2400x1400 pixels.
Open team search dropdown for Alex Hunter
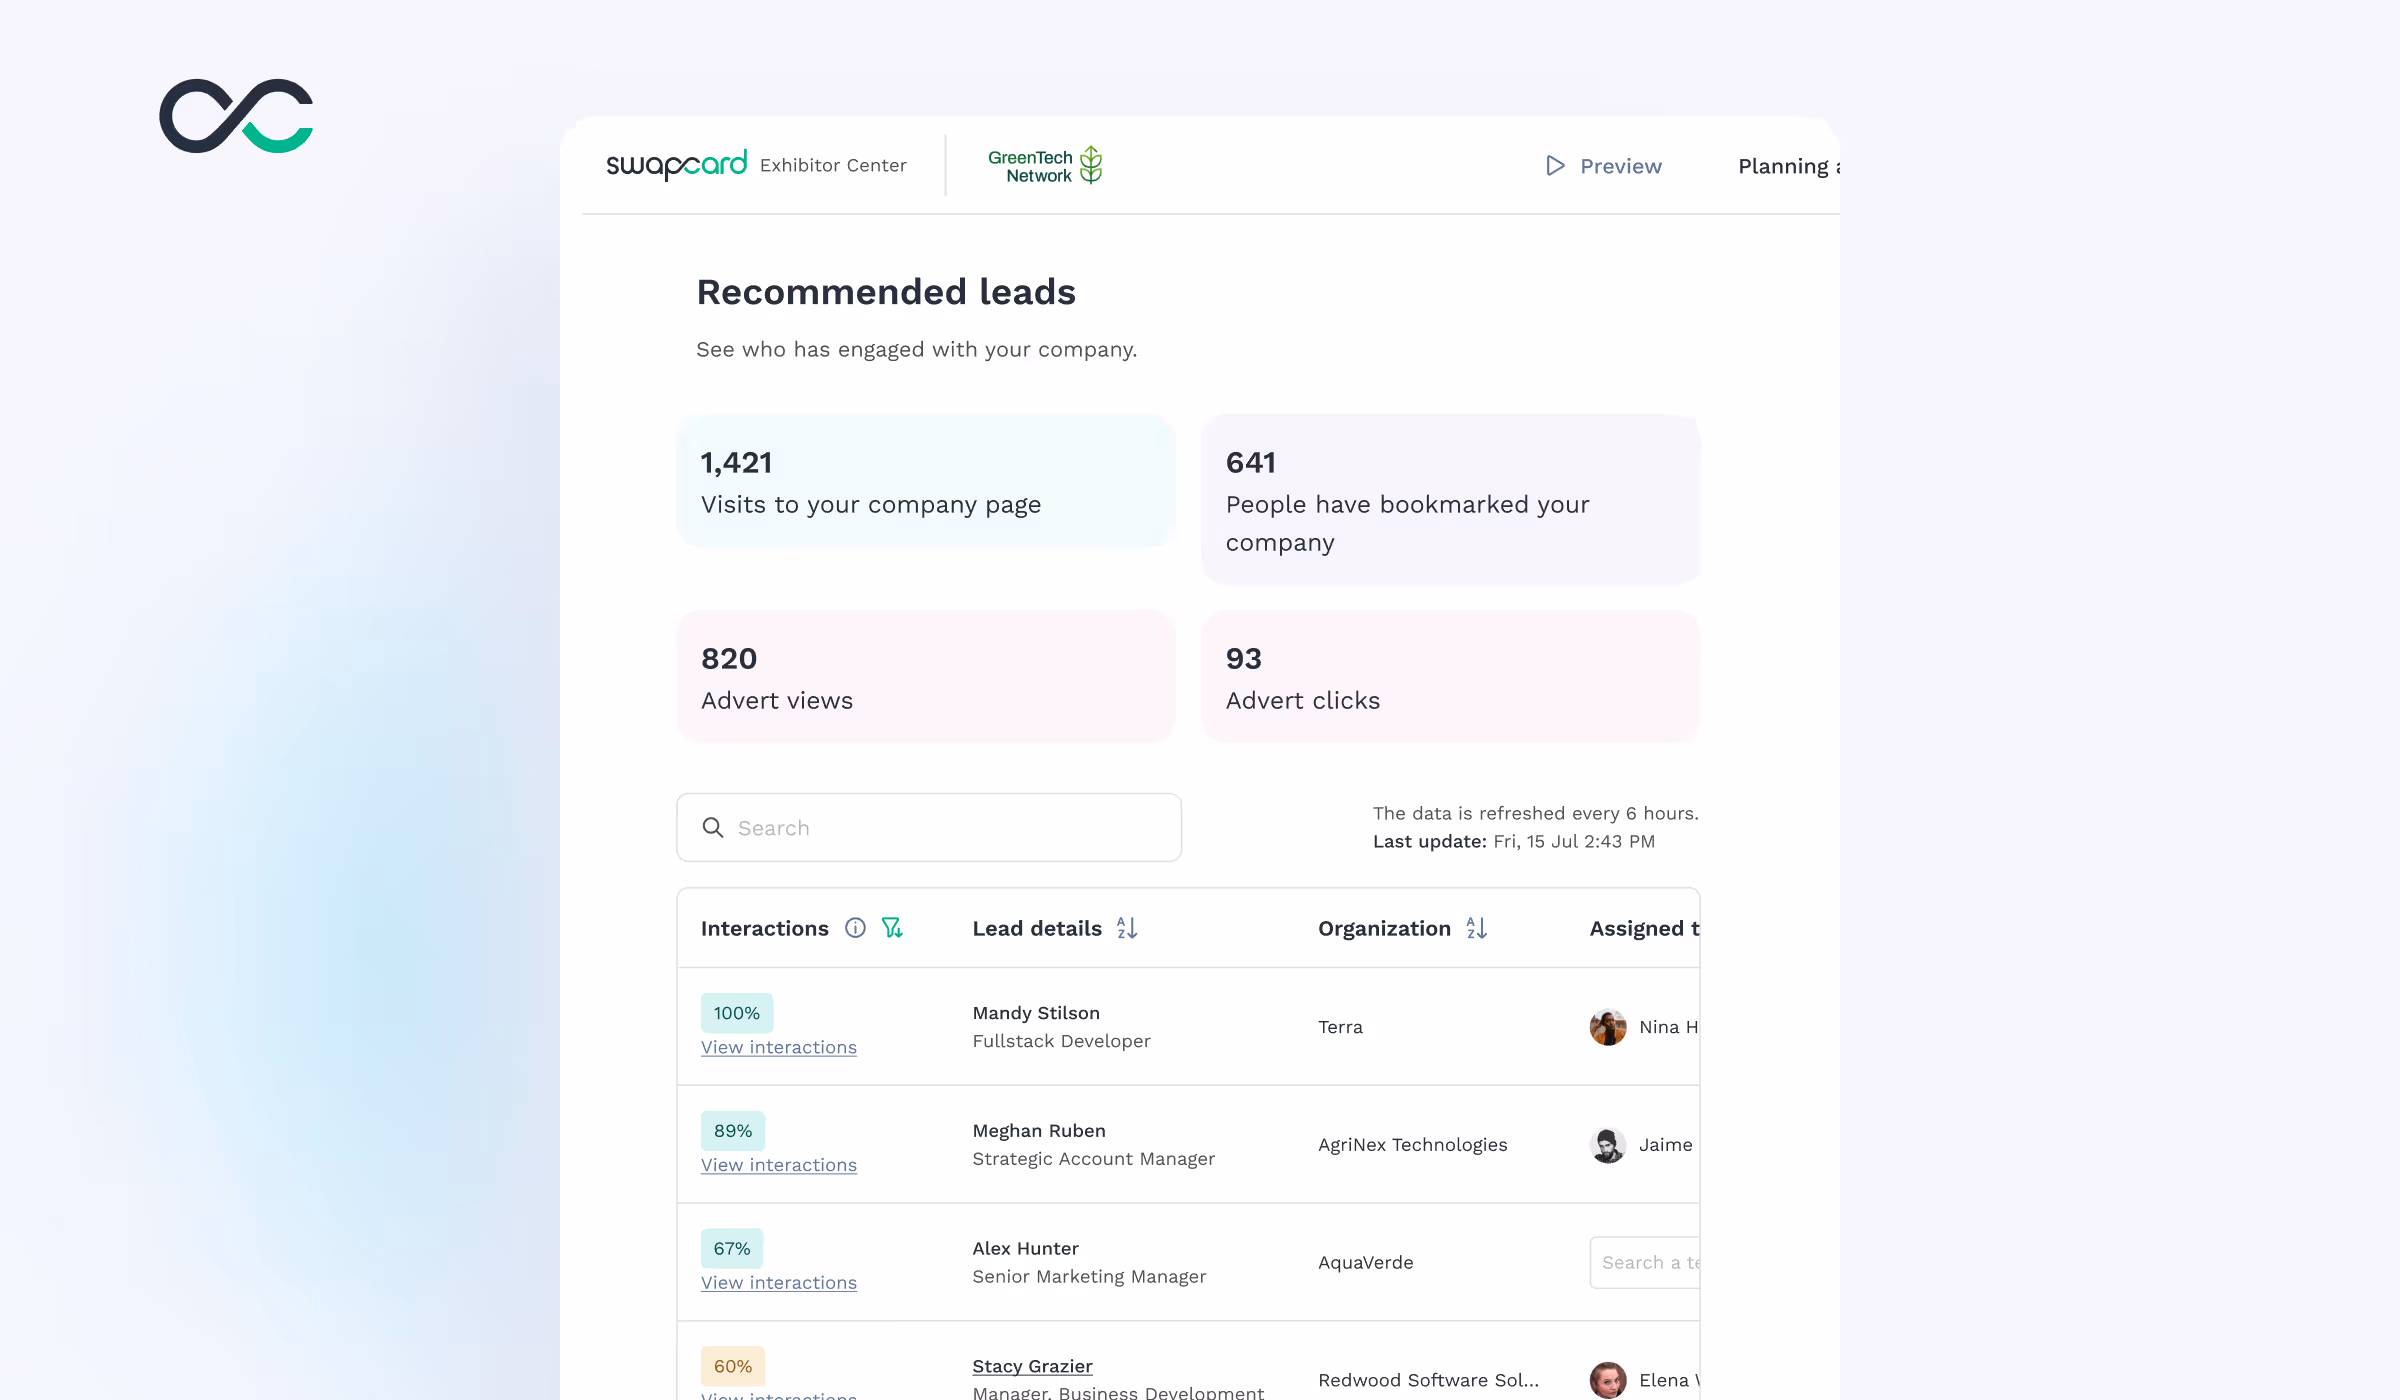1646,1262
